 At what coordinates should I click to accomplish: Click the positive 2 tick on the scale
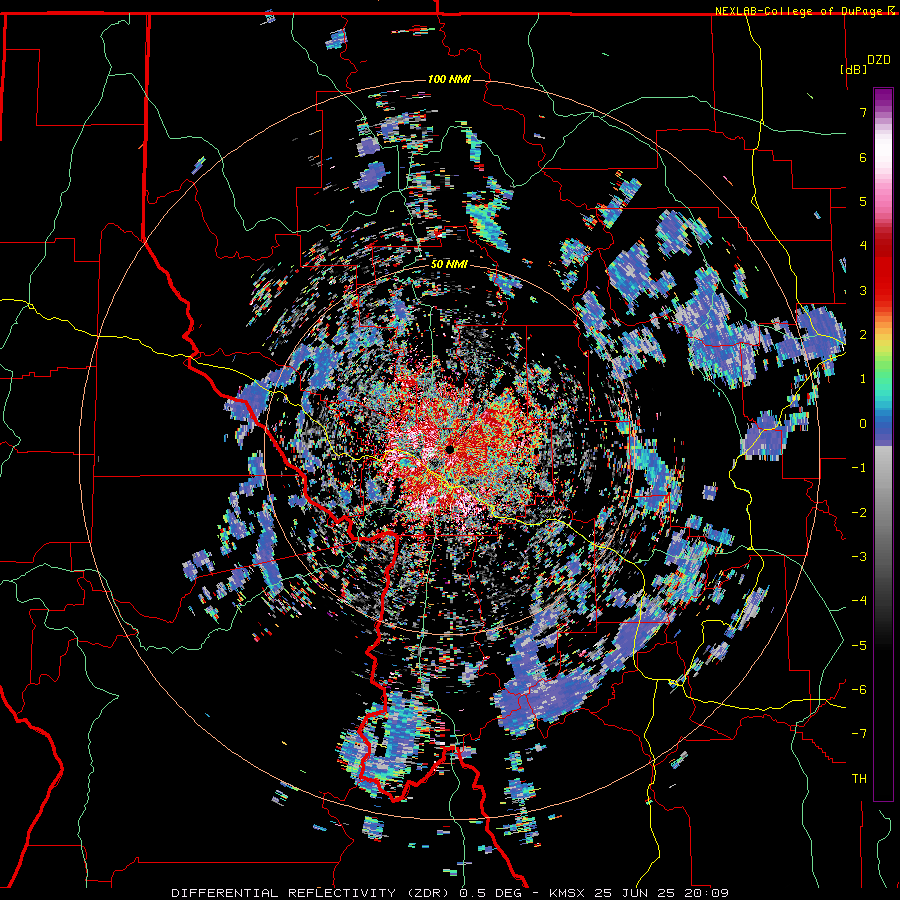click(x=863, y=335)
